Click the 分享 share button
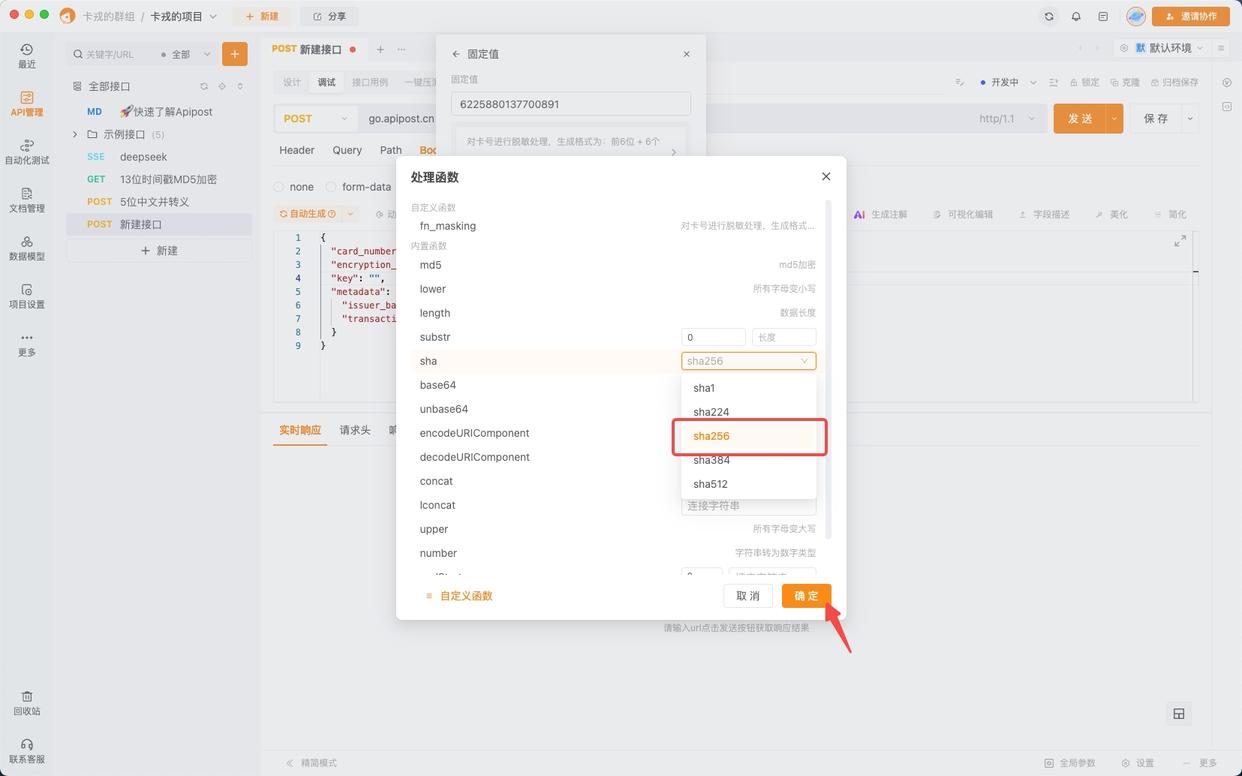The width and height of the screenshot is (1242, 776). [x=329, y=16]
